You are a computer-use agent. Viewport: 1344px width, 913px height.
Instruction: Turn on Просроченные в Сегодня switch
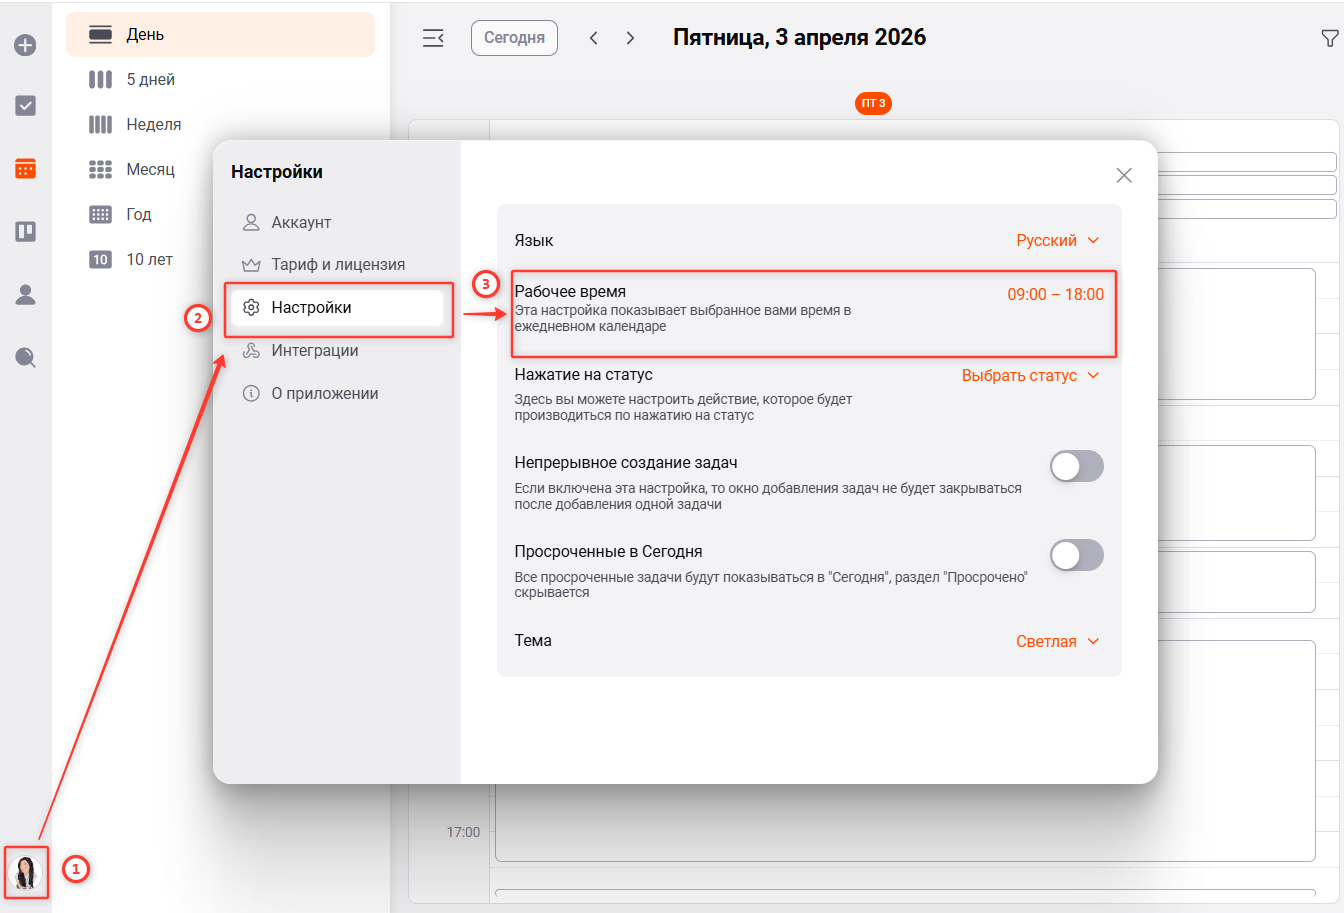(1076, 555)
